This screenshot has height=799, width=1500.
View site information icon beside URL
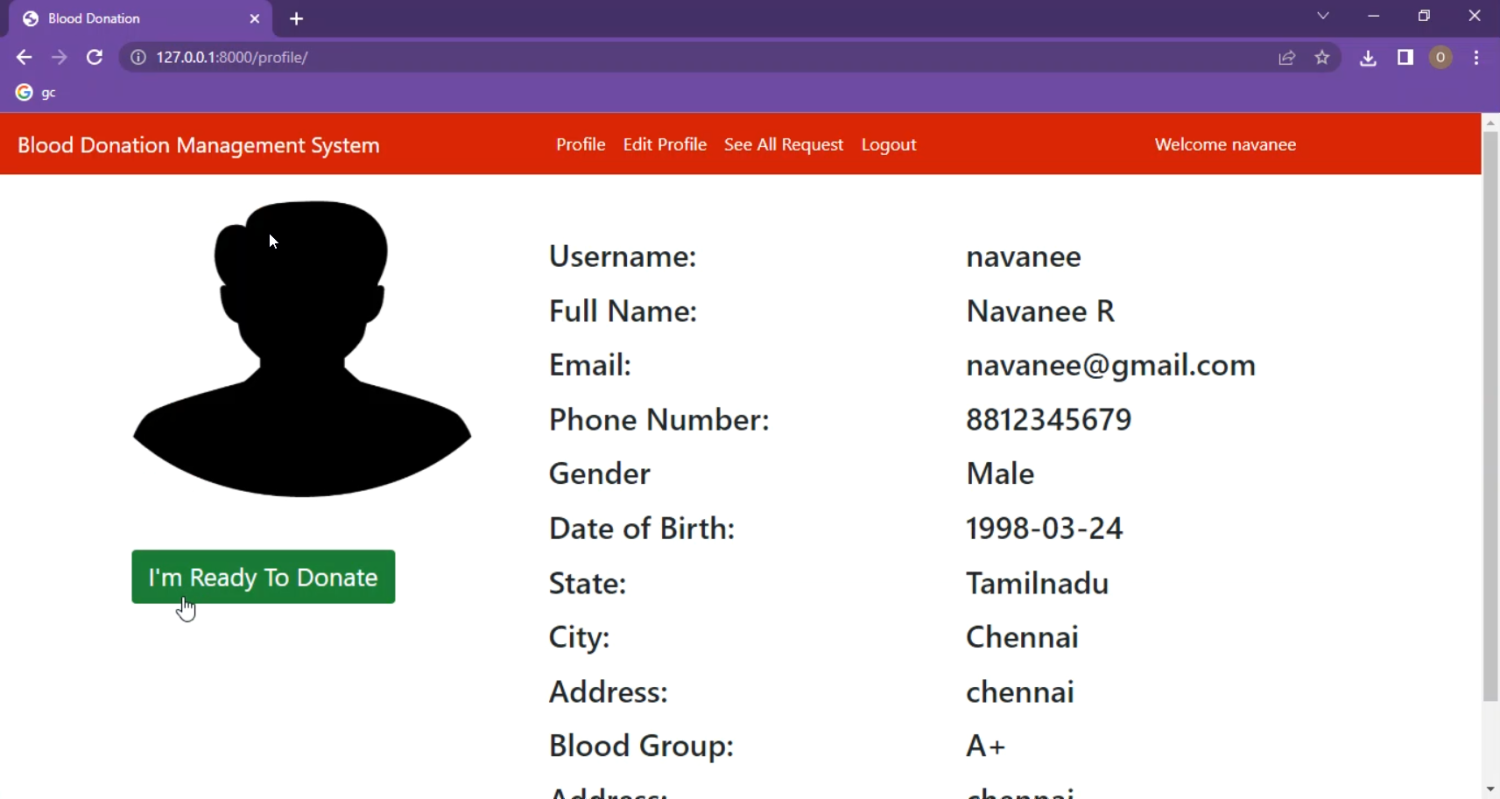pos(139,58)
